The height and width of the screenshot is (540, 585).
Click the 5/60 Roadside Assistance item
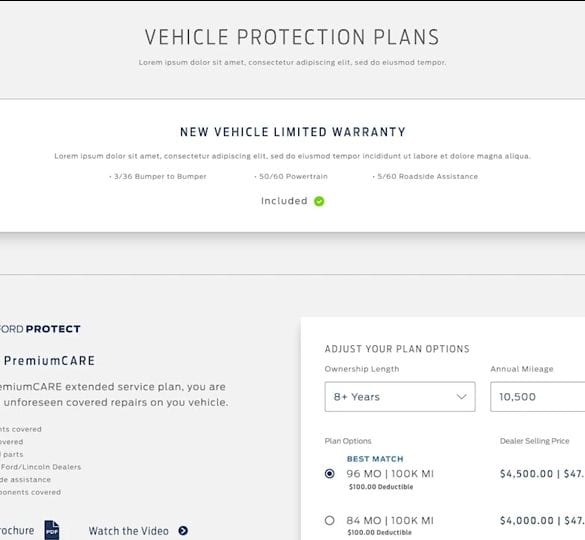pyautogui.click(x=425, y=177)
